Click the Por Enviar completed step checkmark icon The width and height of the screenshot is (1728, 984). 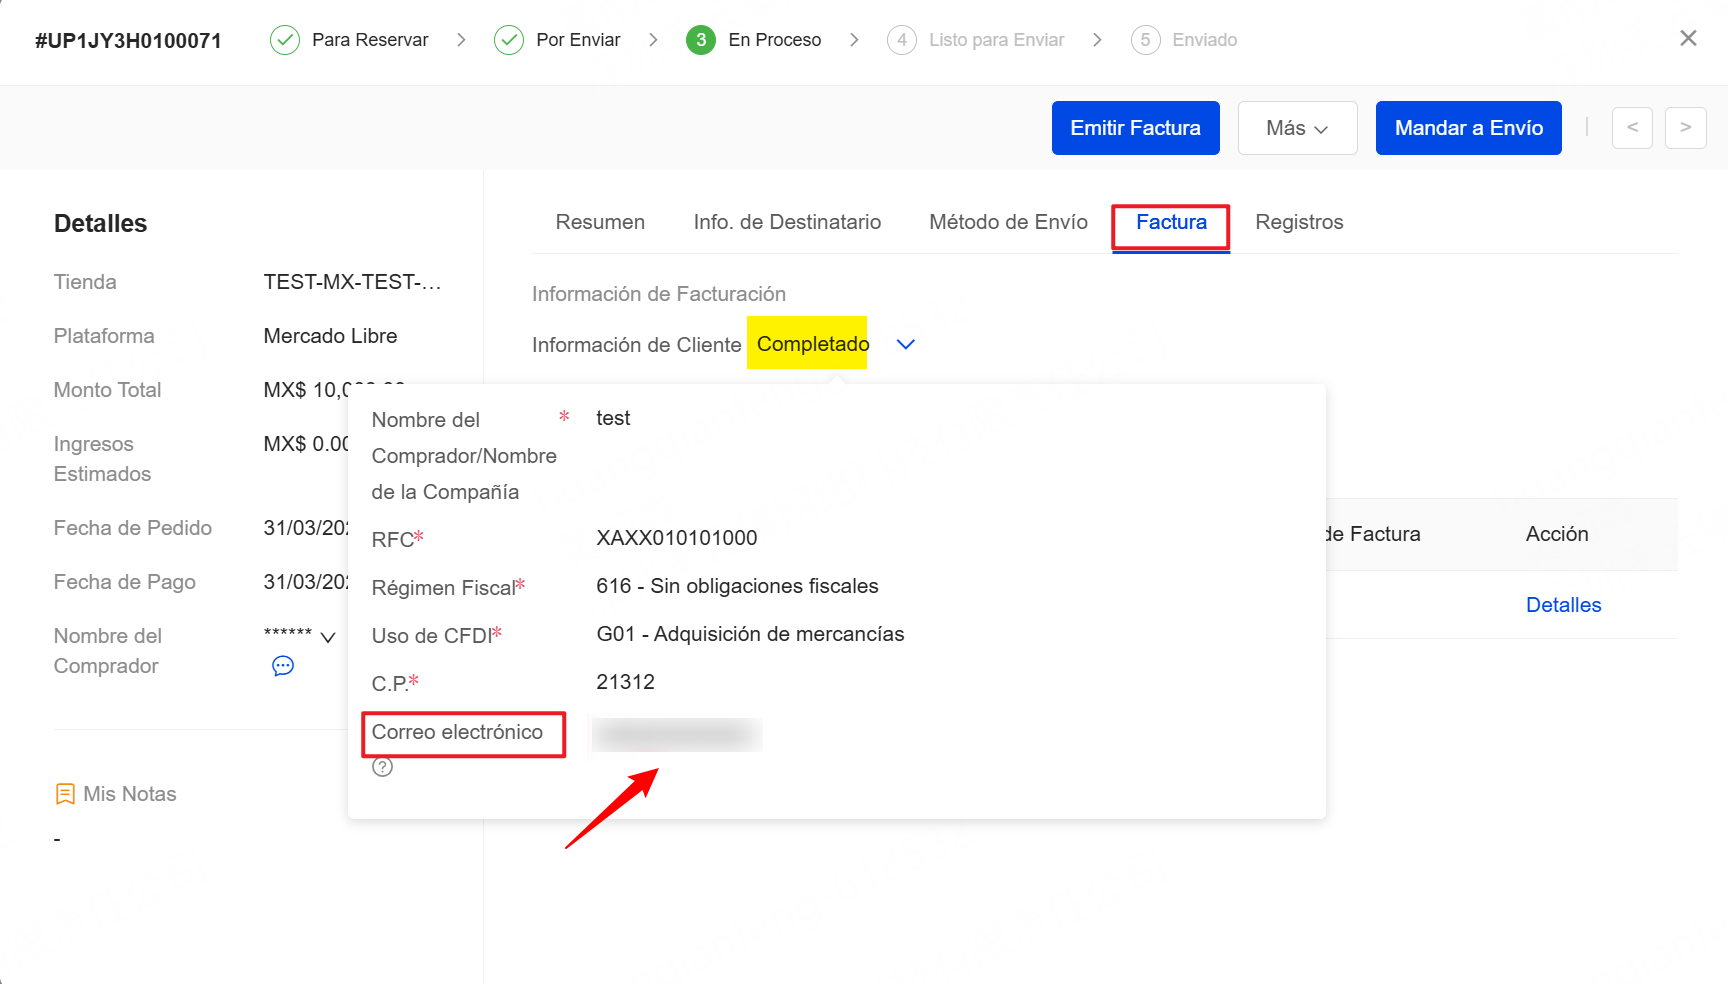[509, 40]
